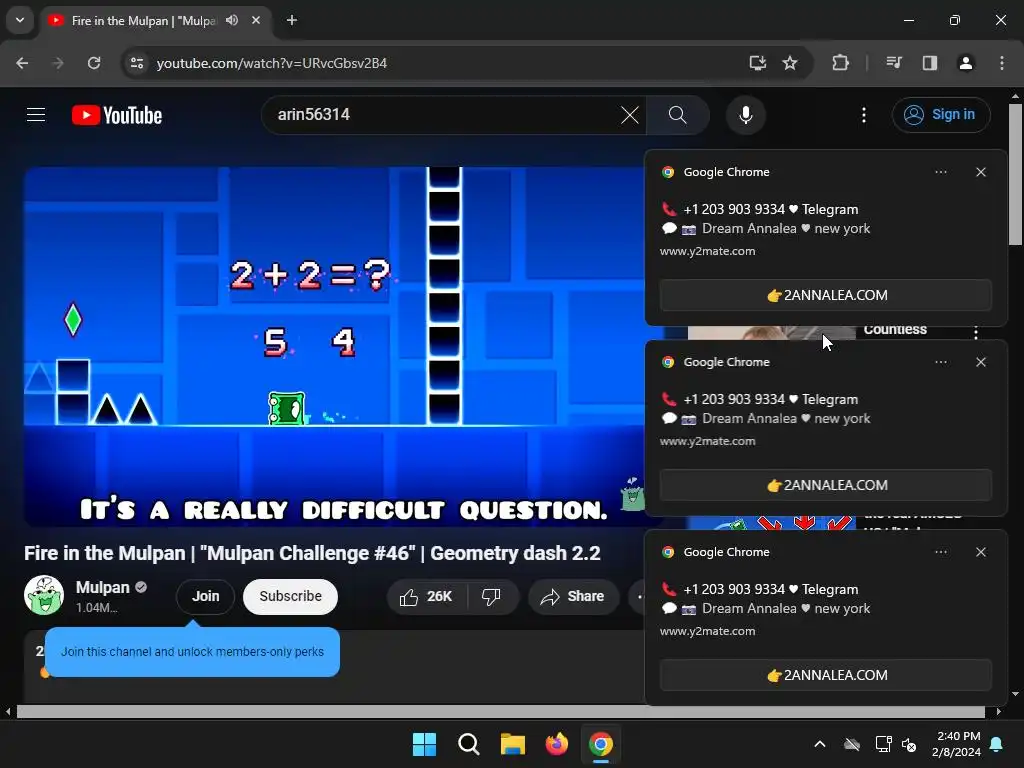Open the media controls in Chrome toolbar
The width and height of the screenshot is (1024, 768).
pos(894,63)
